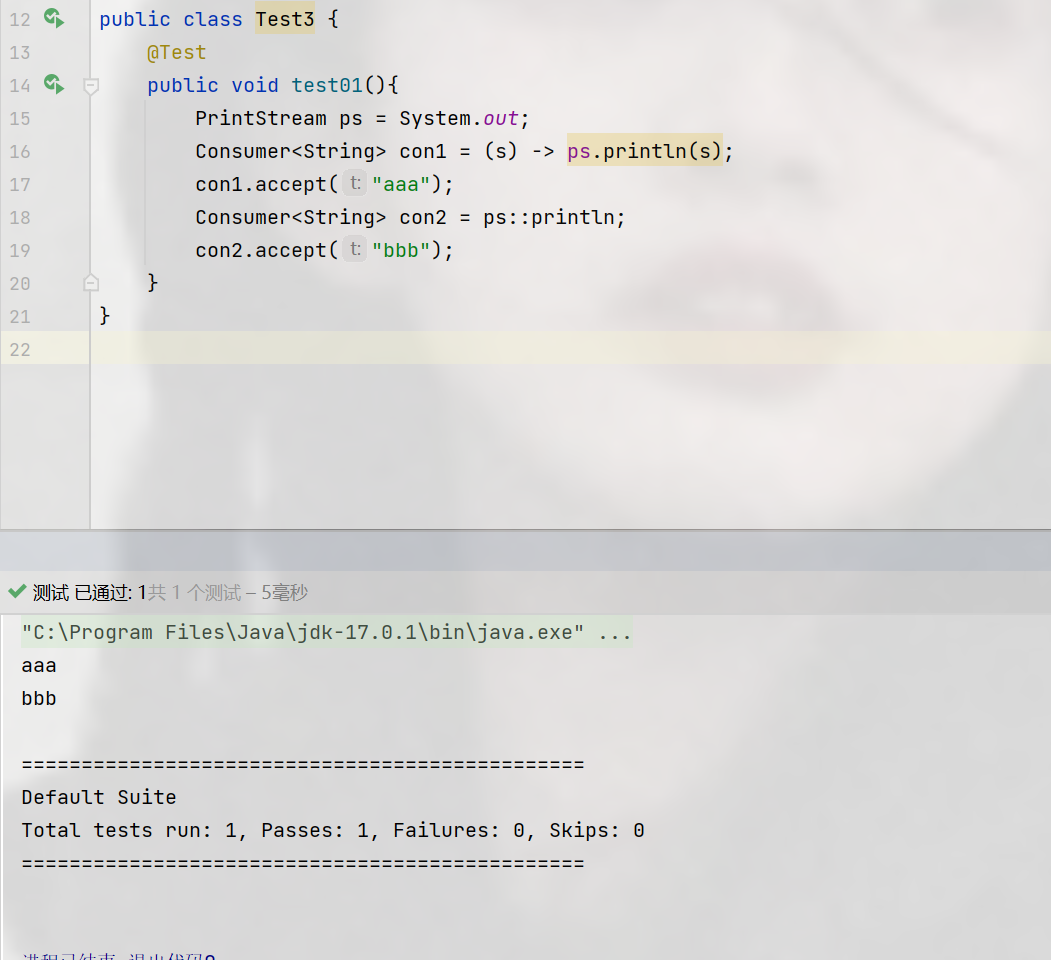Click fold end marker at line 20
The height and width of the screenshot is (960, 1051).
[91, 283]
